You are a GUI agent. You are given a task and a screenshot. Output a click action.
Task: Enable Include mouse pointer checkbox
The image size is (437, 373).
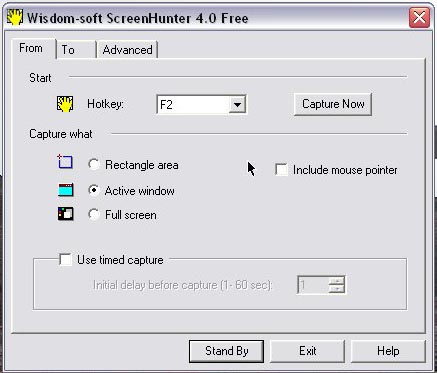281,169
